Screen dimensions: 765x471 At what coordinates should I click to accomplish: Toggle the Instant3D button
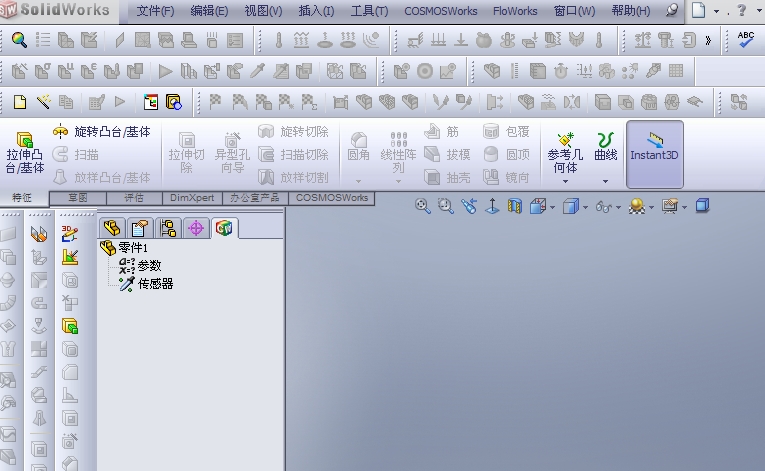pos(654,154)
